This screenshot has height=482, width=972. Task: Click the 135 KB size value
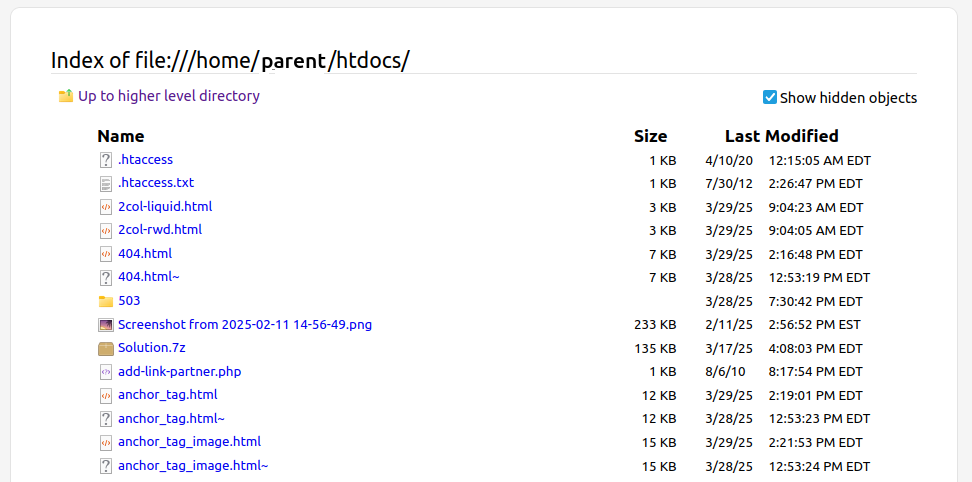tap(655, 348)
